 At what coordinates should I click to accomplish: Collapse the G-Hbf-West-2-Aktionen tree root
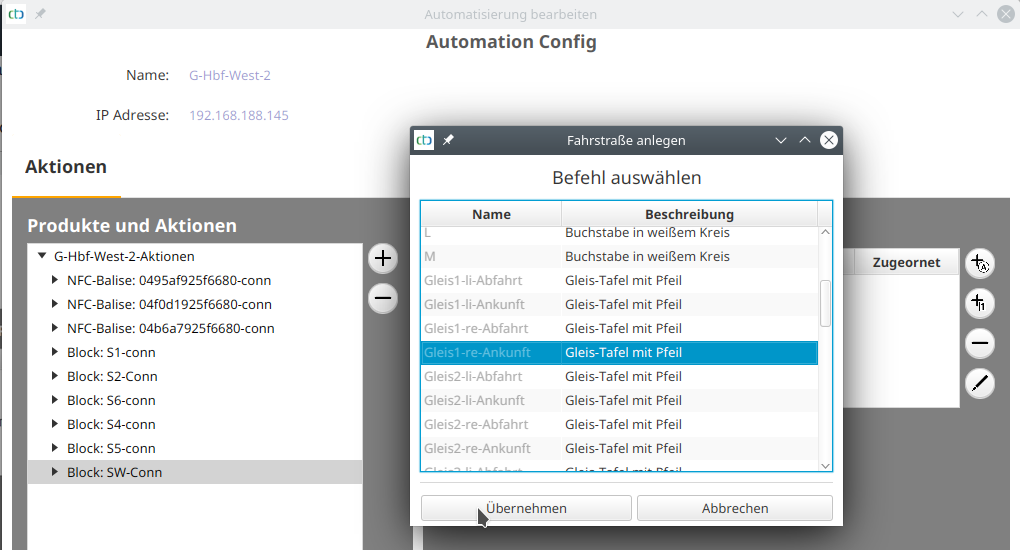pyautogui.click(x=42, y=256)
